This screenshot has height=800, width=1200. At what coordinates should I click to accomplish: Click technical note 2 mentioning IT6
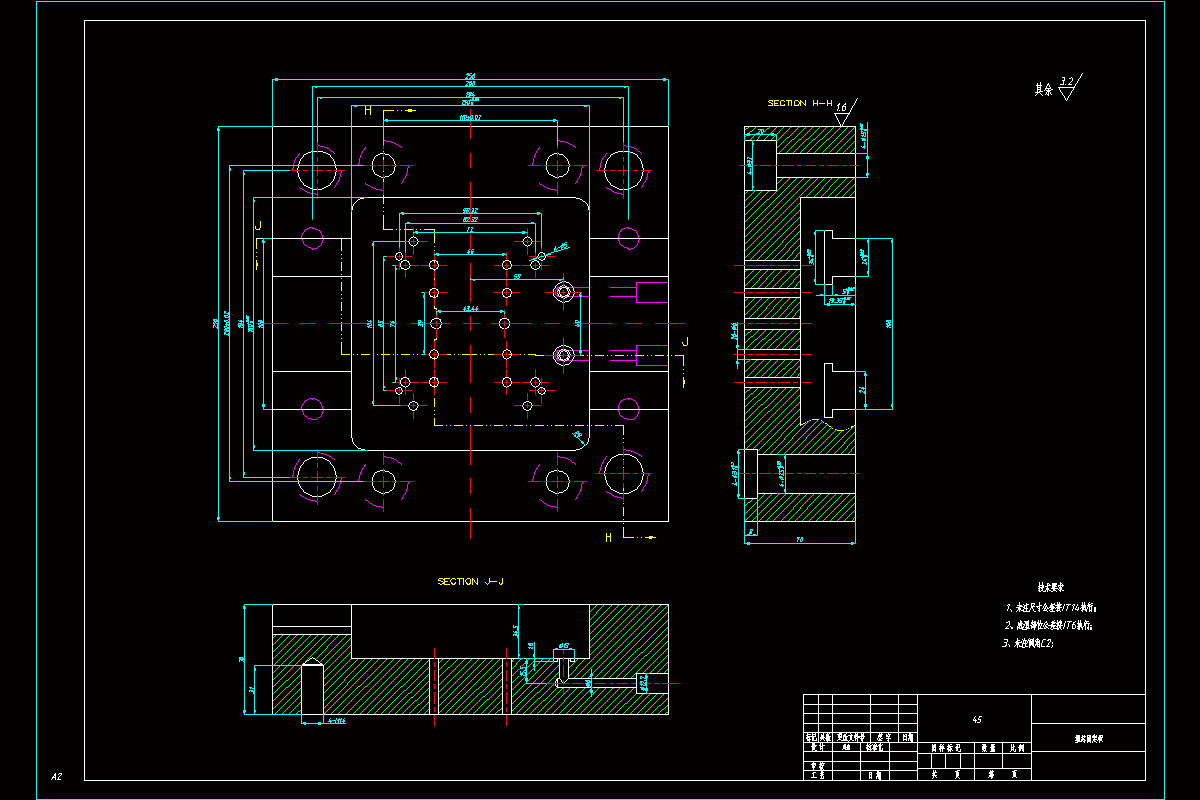click(x=1049, y=625)
